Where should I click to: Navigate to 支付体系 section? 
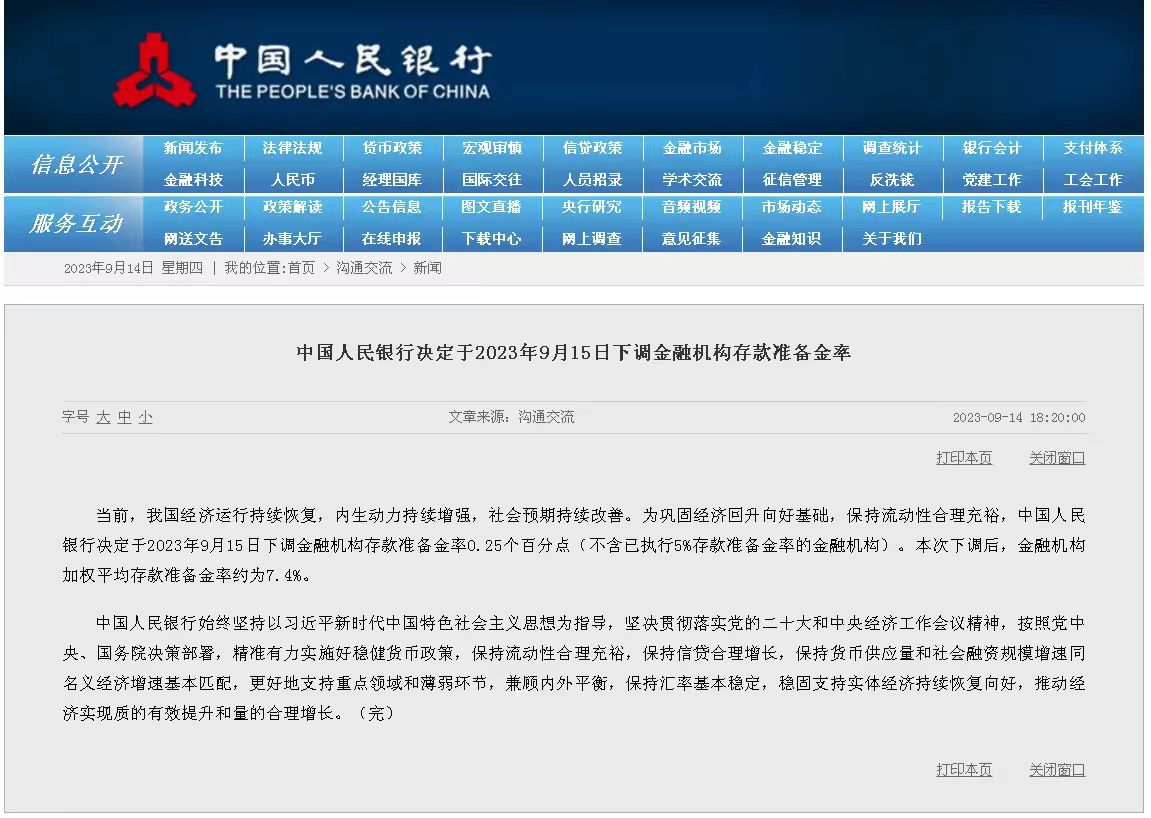pos(1092,148)
